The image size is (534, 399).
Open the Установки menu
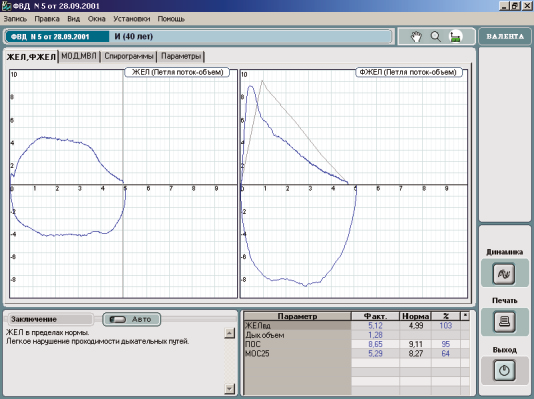[x=132, y=19]
